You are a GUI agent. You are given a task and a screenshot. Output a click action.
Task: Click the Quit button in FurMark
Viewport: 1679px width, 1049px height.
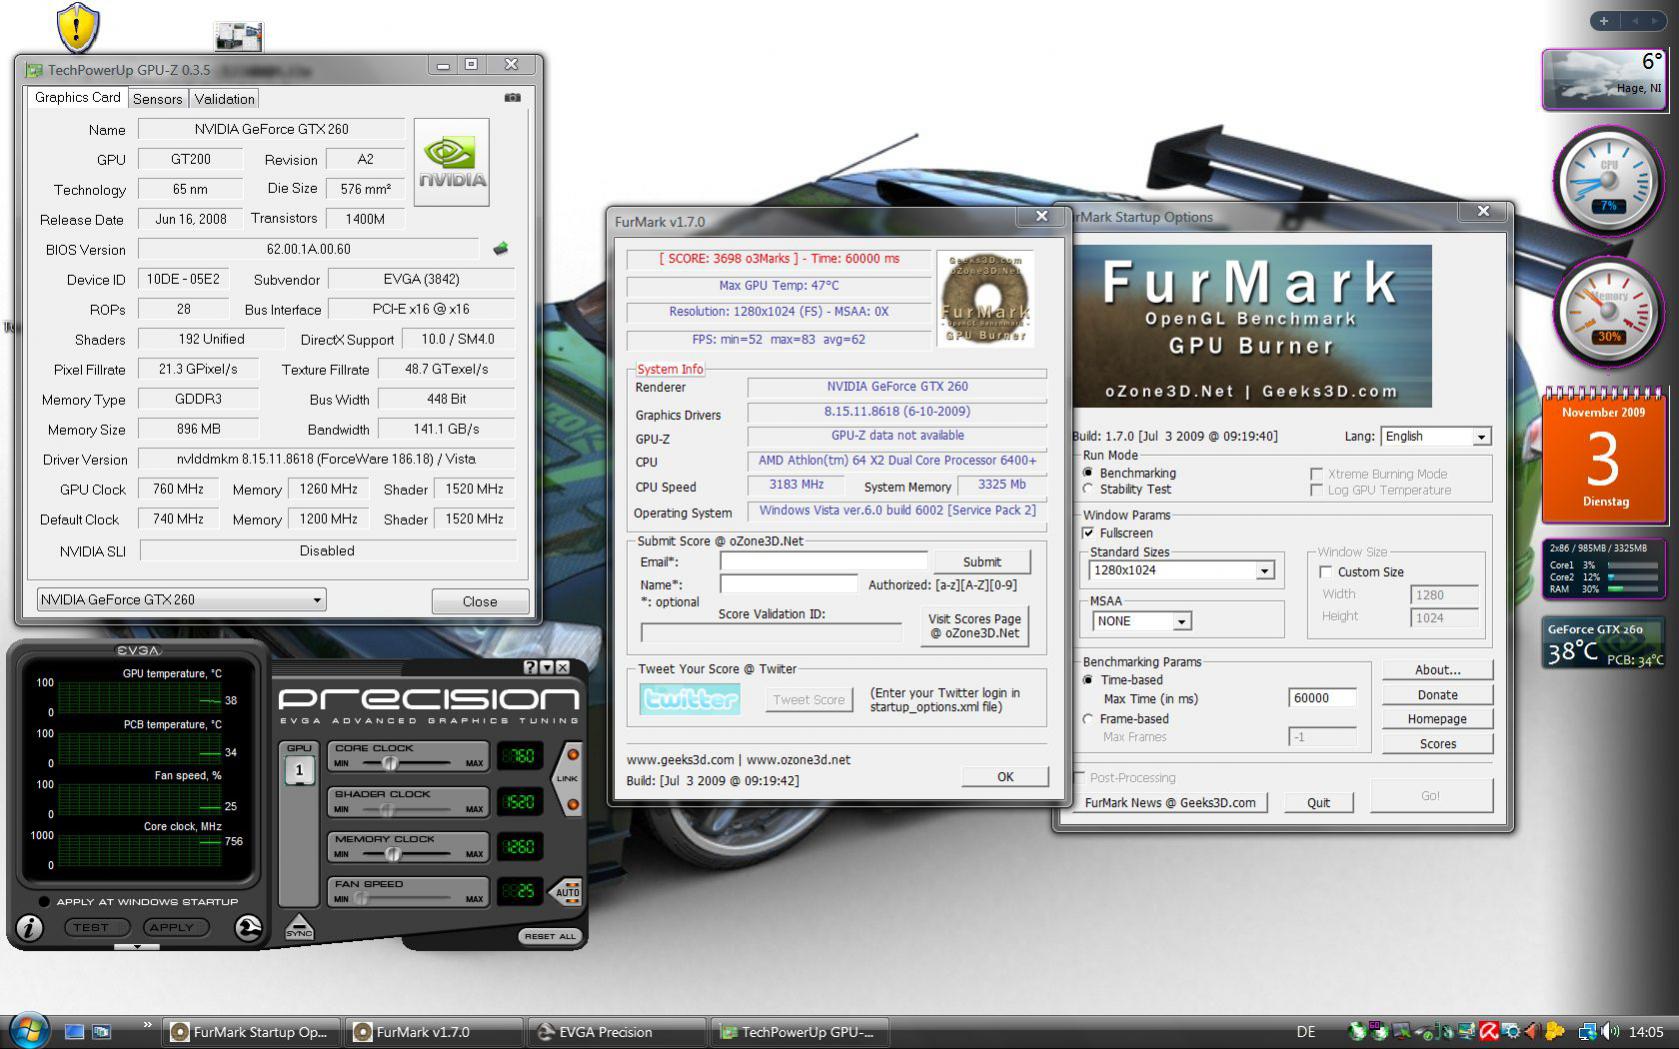(x=1318, y=802)
